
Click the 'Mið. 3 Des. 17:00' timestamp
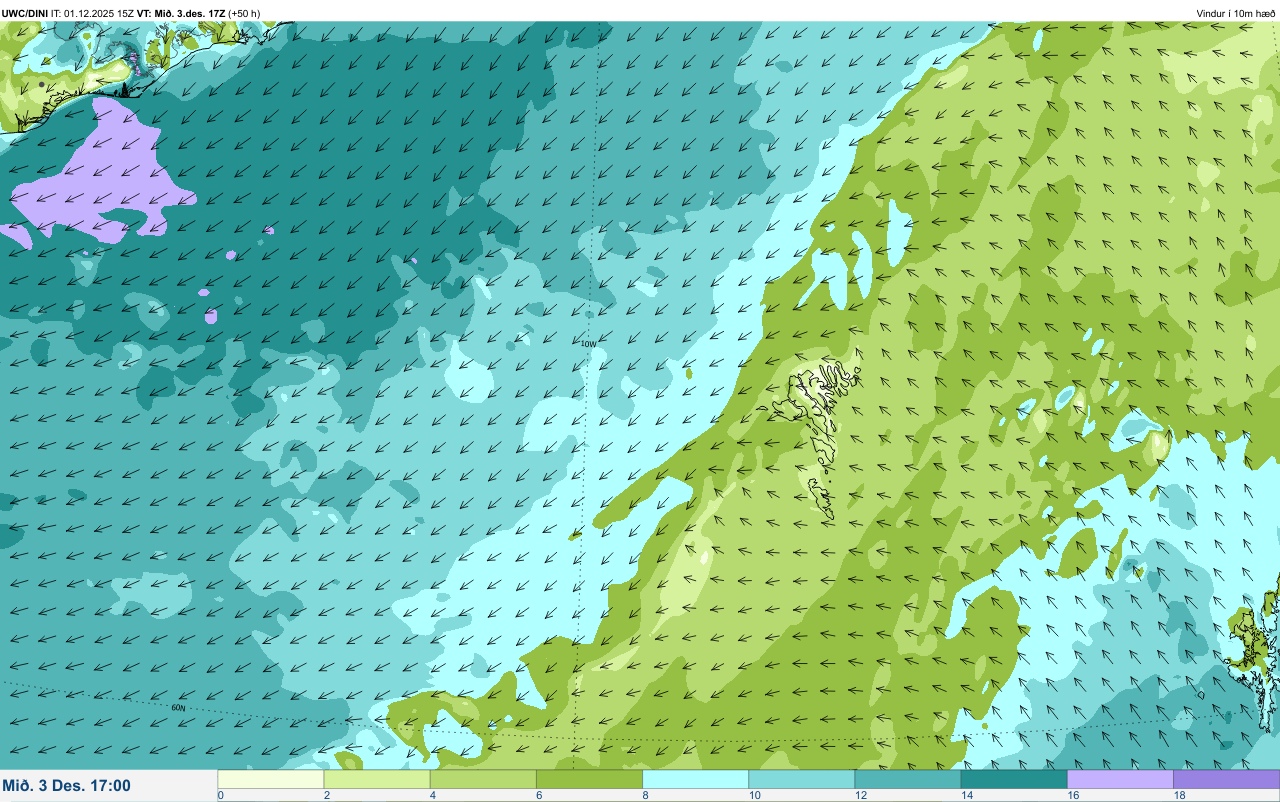tap(66, 785)
